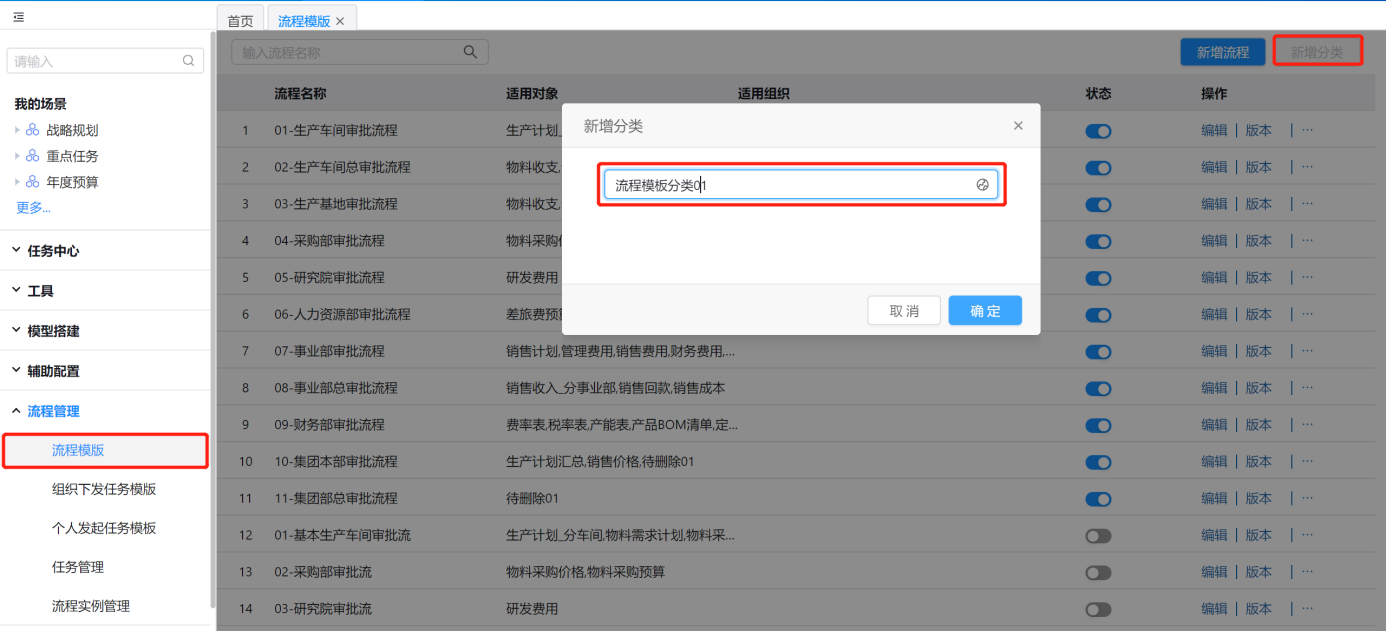
Task: Close the 新增分类 dialog with X icon
Action: pos(1018,126)
